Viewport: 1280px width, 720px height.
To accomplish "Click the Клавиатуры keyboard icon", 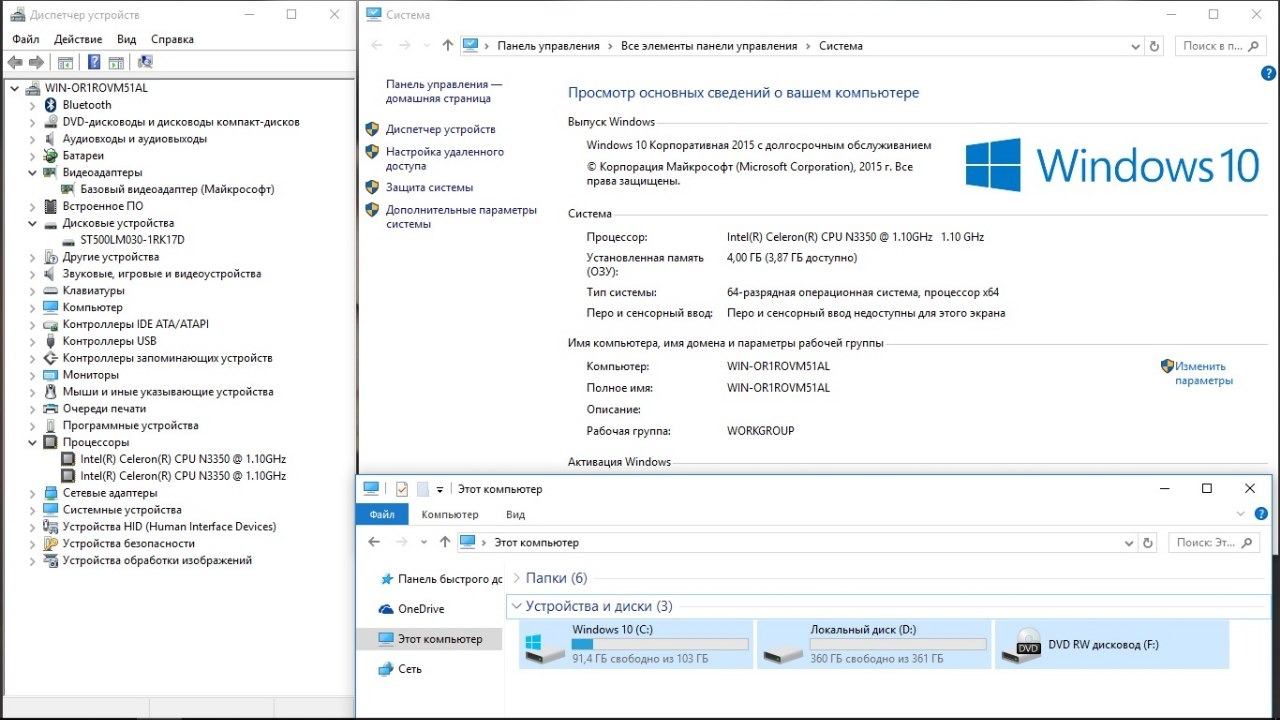I will click(x=51, y=290).
